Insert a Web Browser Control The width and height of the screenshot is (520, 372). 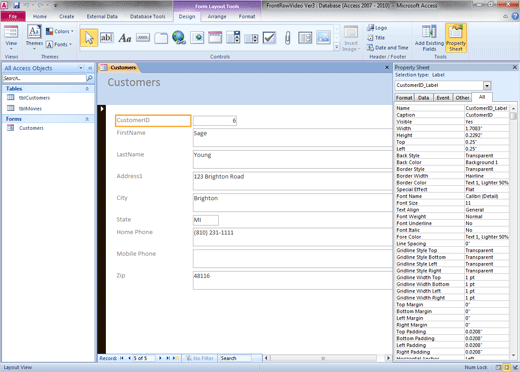click(x=197, y=38)
